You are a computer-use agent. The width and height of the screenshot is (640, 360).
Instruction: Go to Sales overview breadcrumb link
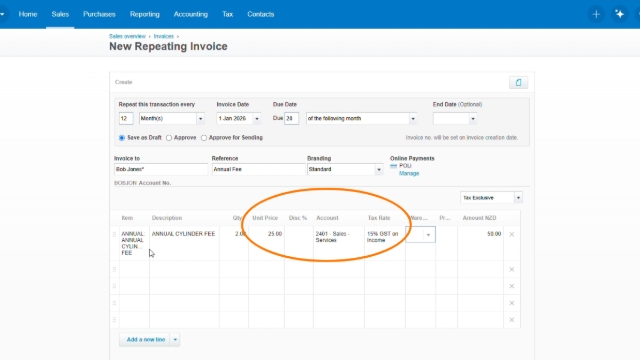pyautogui.click(x=127, y=36)
